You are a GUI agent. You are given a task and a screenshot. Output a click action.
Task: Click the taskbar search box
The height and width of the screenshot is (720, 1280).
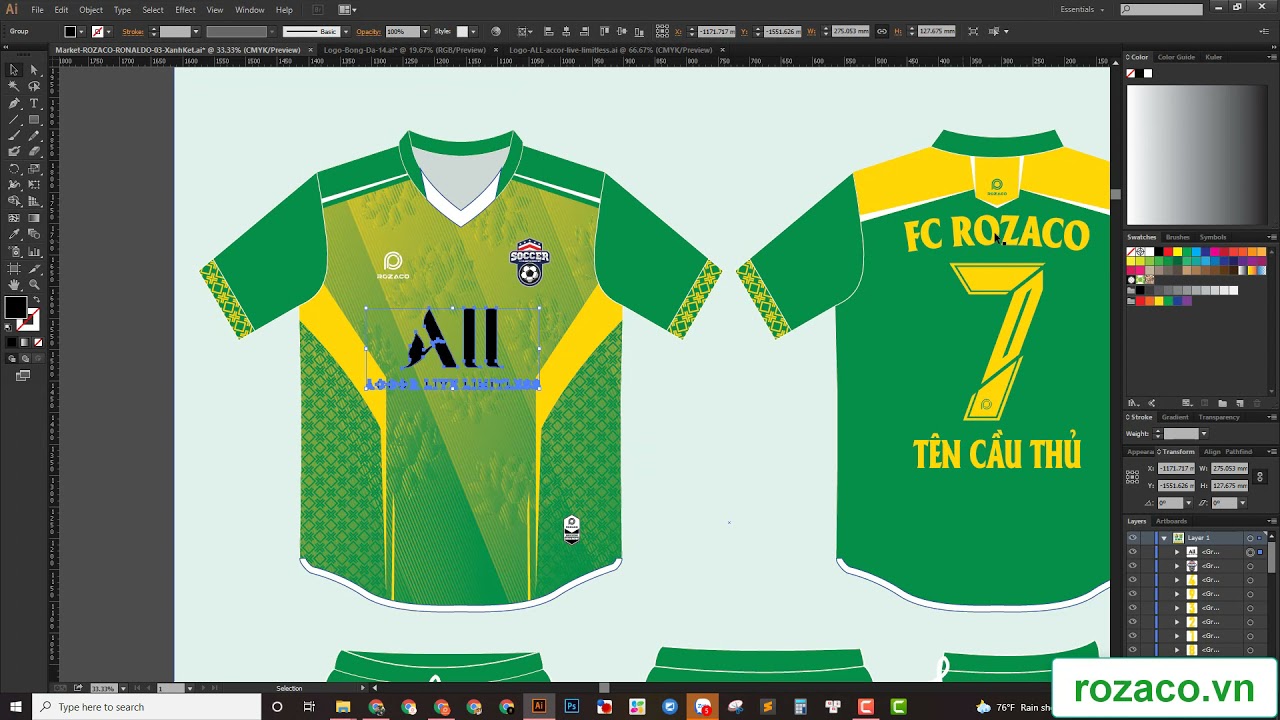point(148,706)
